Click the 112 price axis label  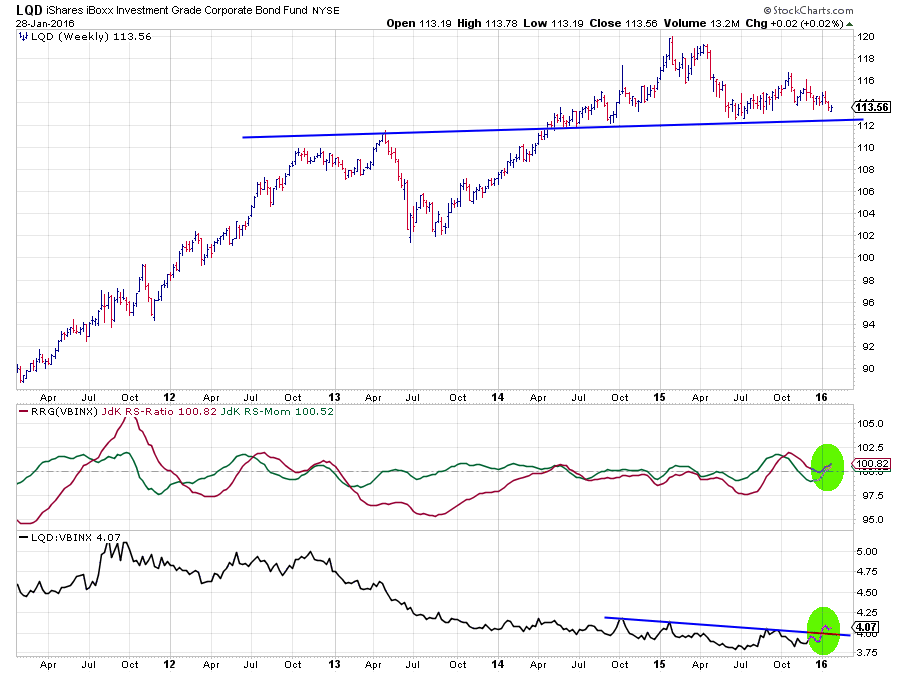(x=865, y=126)
